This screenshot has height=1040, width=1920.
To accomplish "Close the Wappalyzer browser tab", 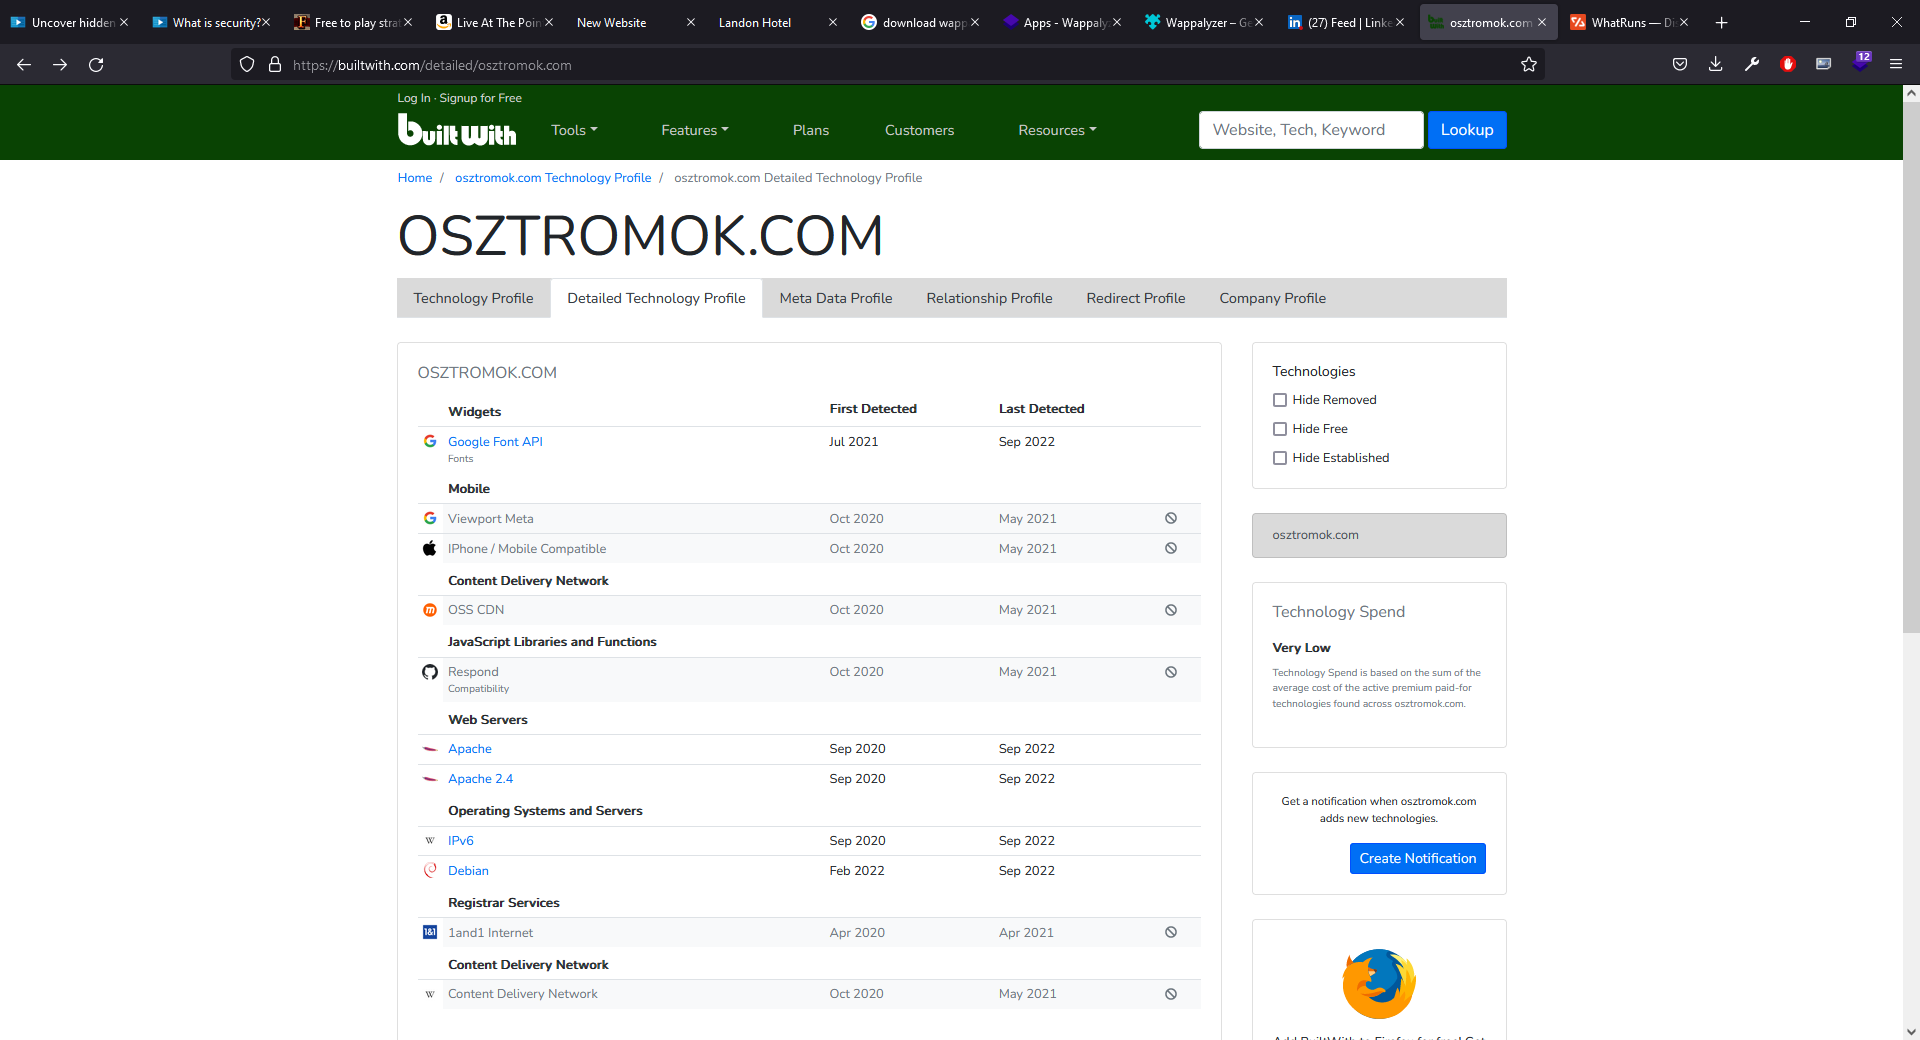I will tap(1259, 22).
